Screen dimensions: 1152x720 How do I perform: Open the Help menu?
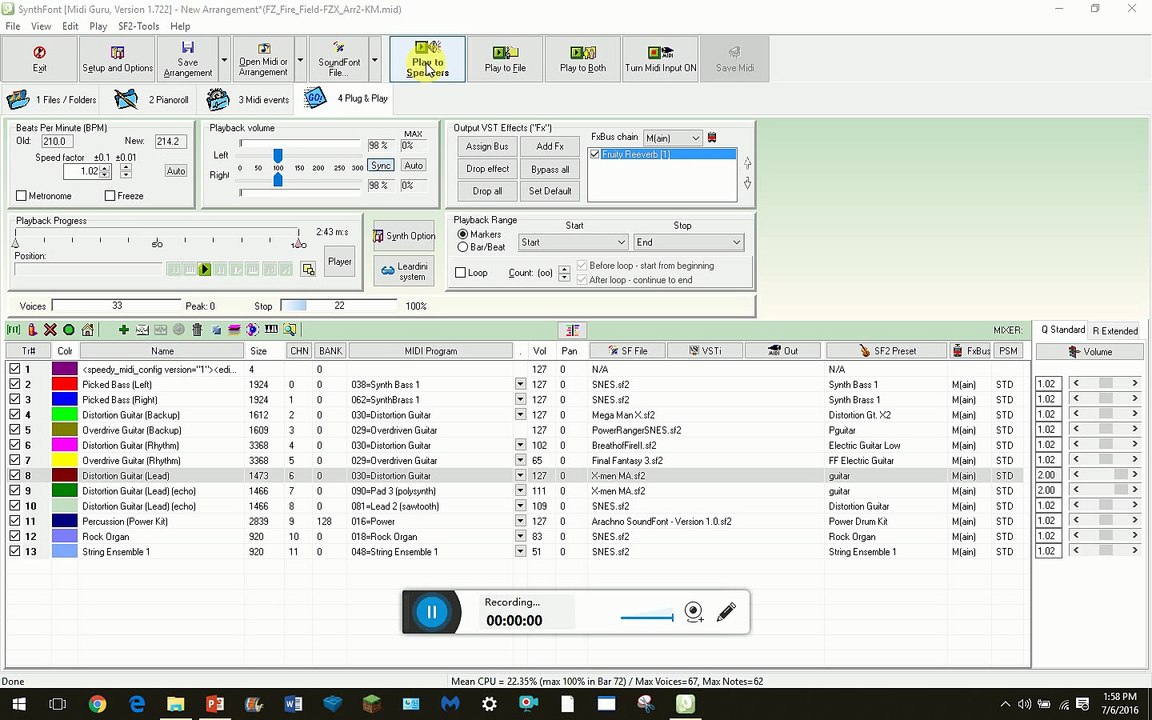pos(180,26)
